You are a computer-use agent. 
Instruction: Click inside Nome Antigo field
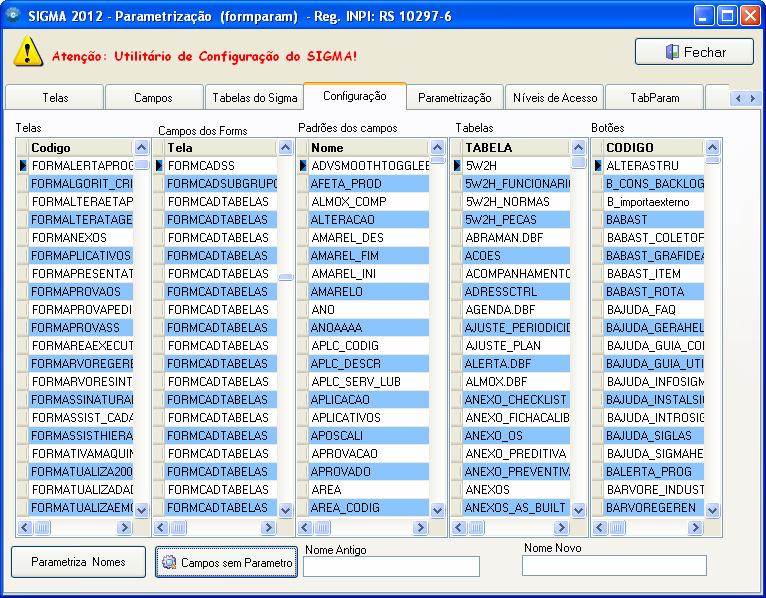391,566
